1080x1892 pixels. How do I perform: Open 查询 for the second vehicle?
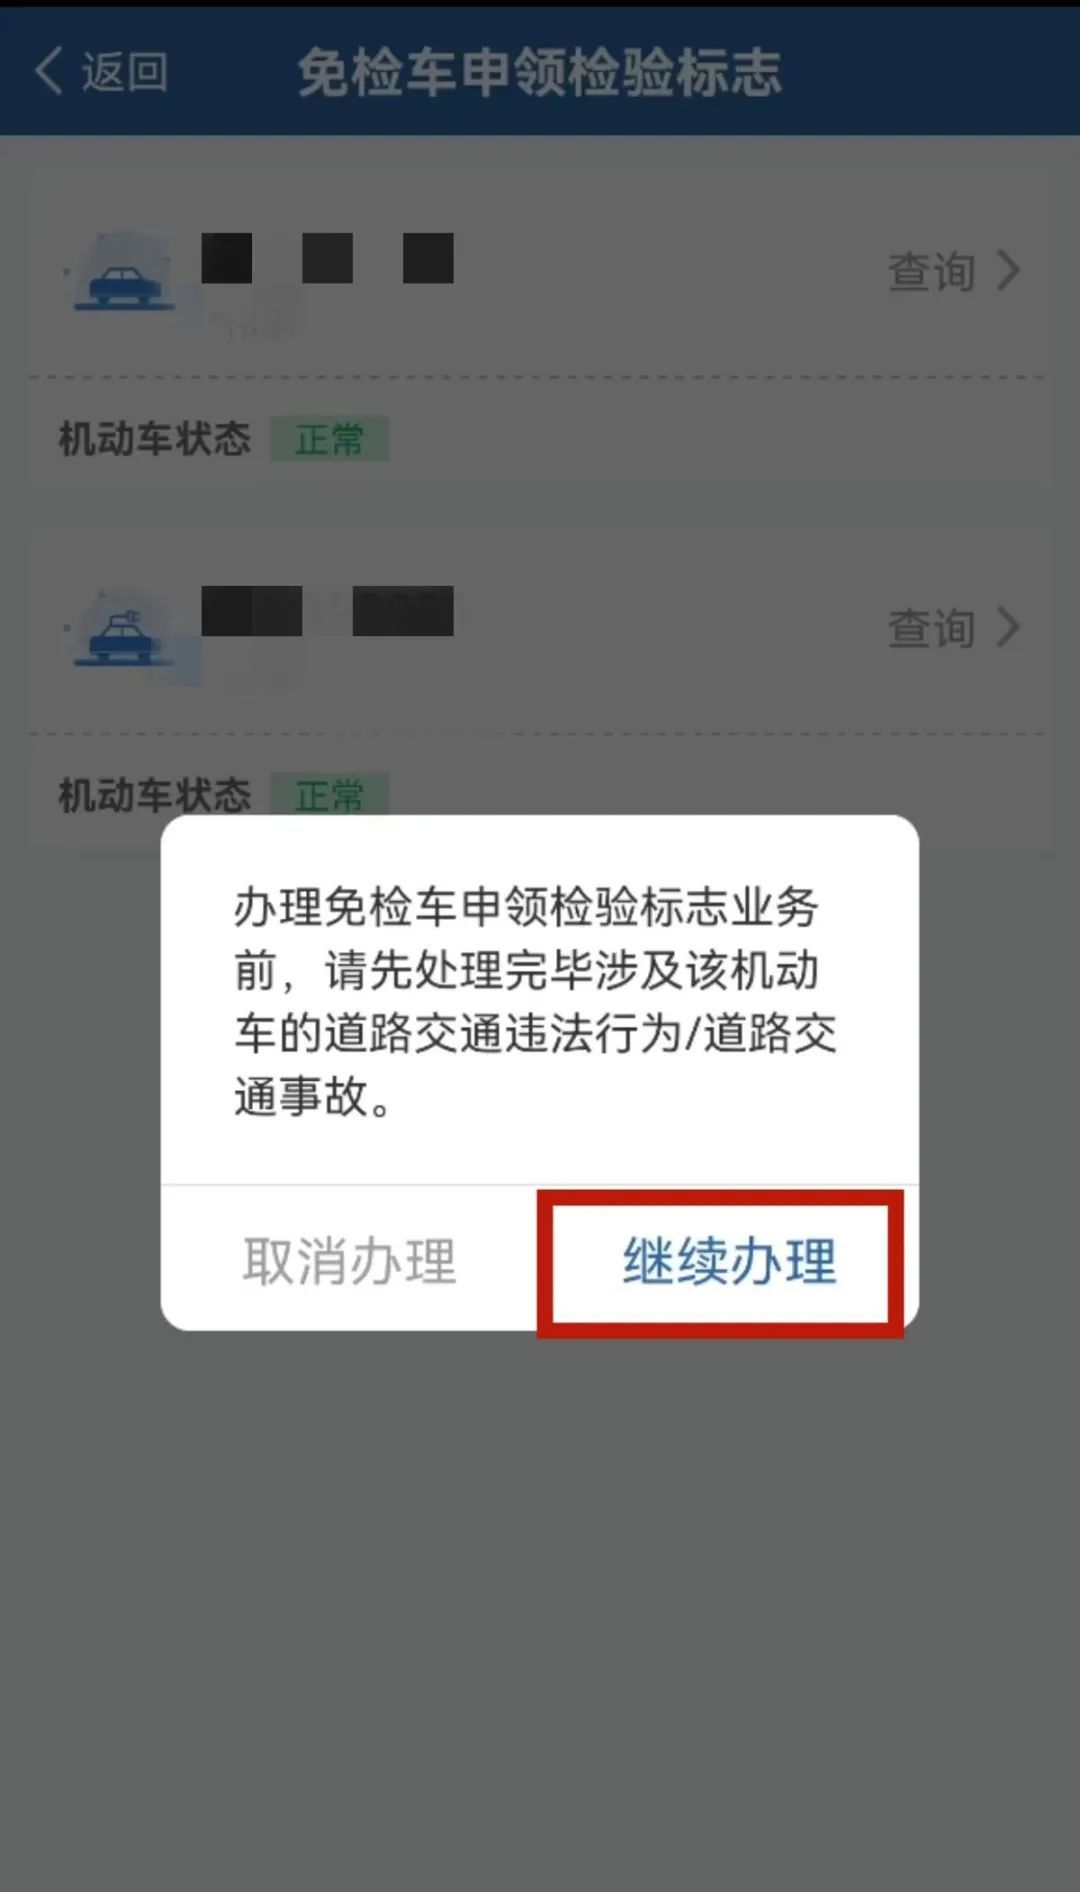[931, 628]
